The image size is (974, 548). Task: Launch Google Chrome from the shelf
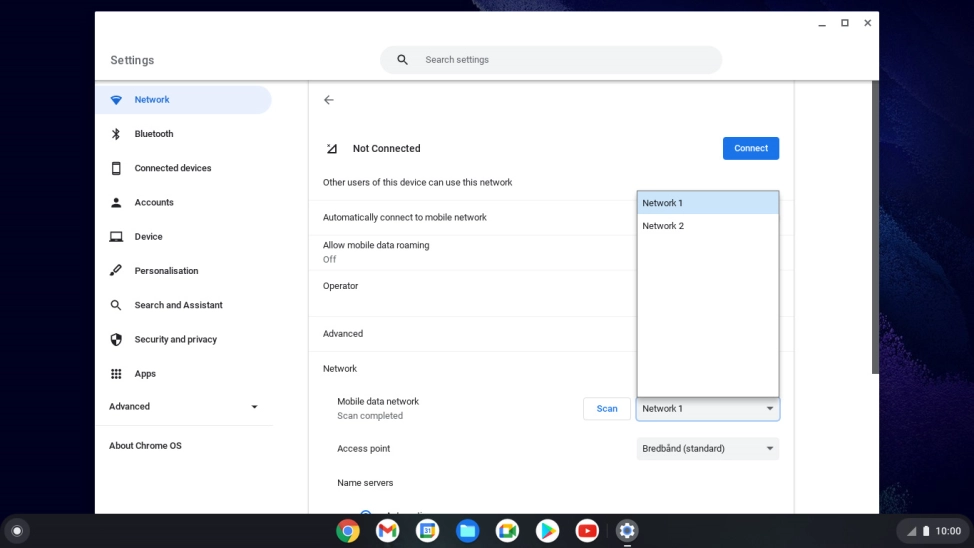[348, 531]
